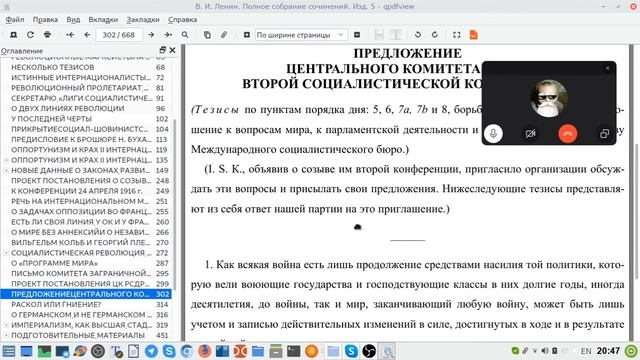Click orange presentation icon in toolbar

pos(473,35)
